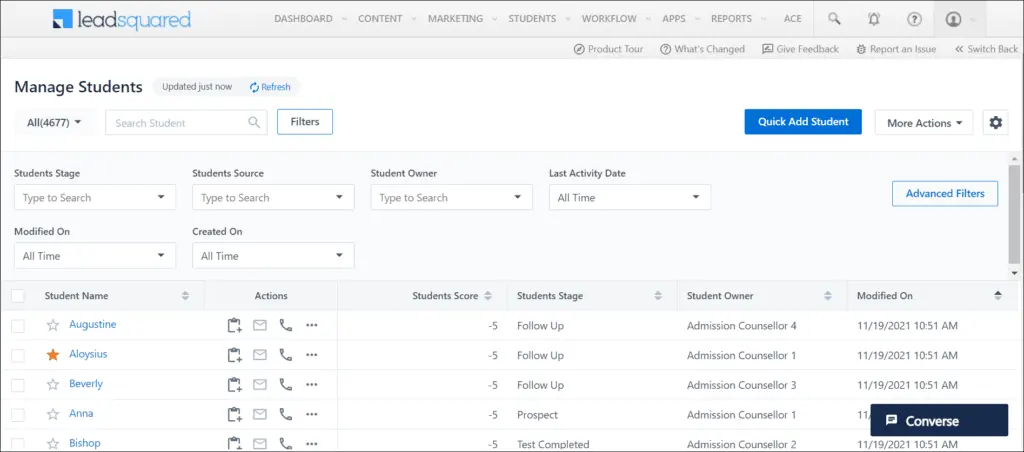Screen dimensions: 1024x452
Task: Open Last Activity Date dropdown
Action: tap(630, 197)
